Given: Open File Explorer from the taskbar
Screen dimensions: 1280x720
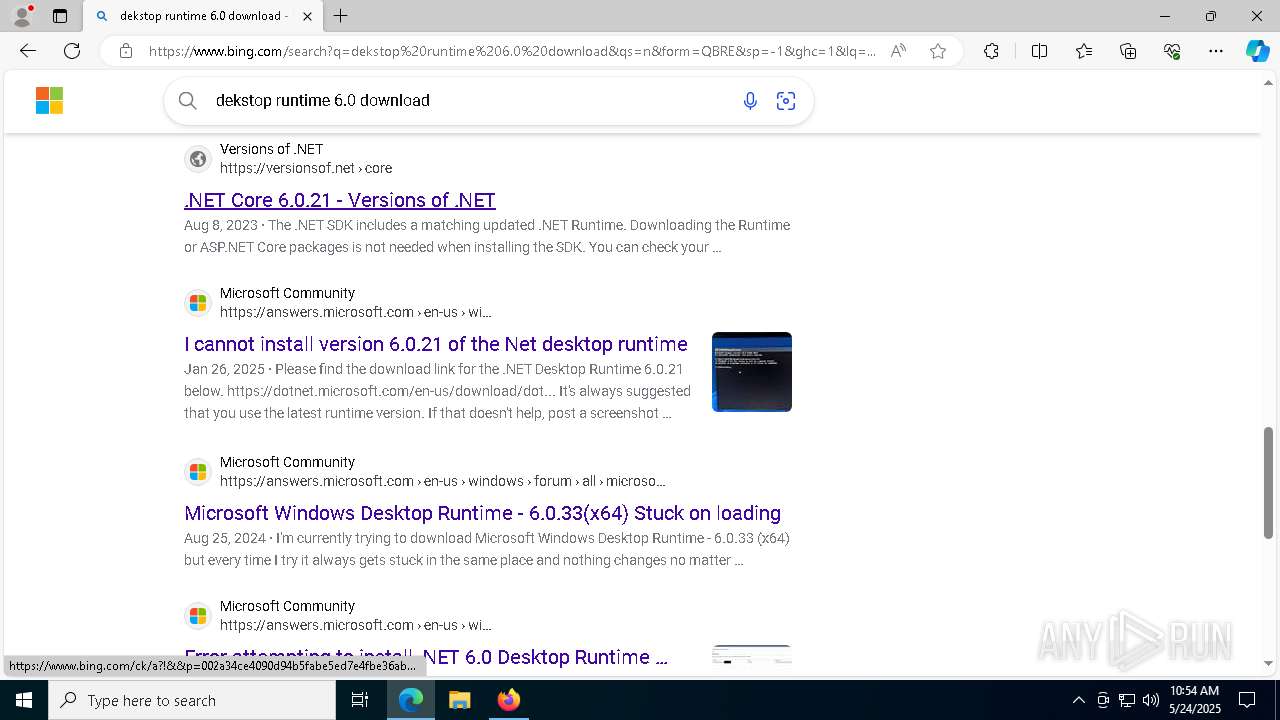Looking at the screenshot, I should tap(459, 700).
